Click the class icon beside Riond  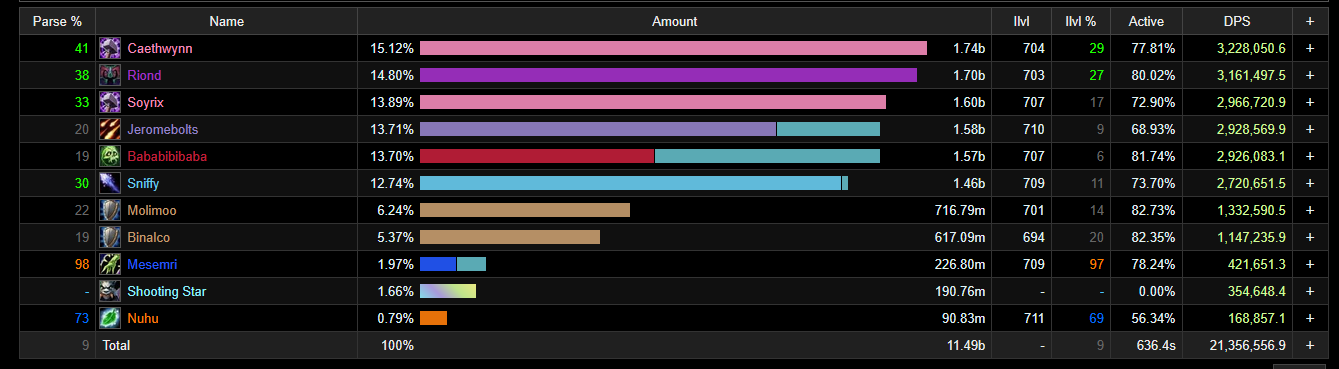[x=110, y=75]
